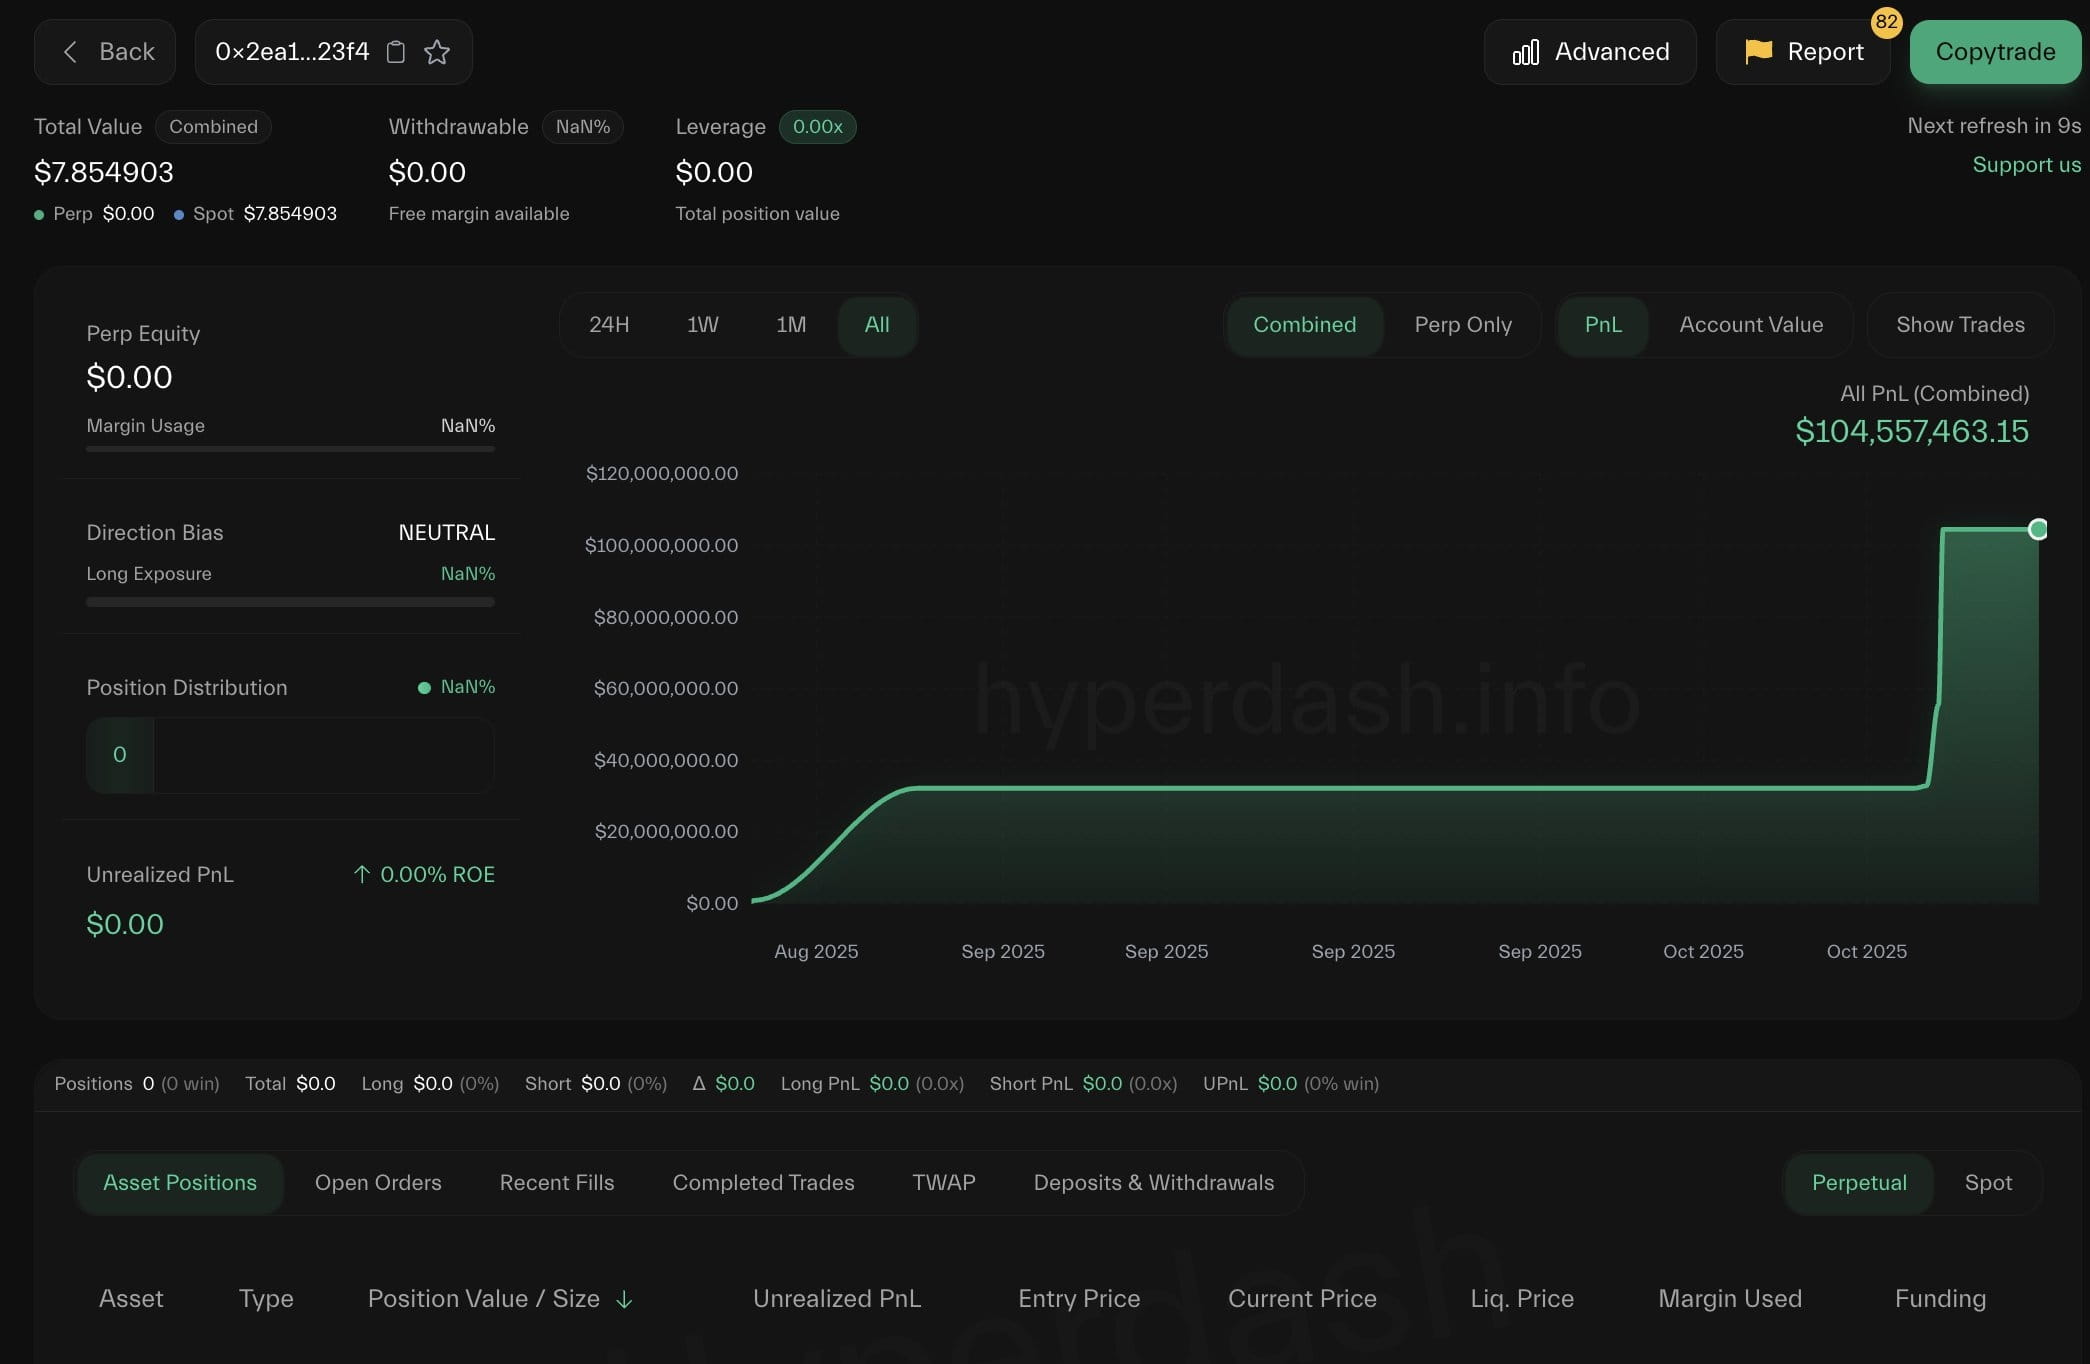The height and width of the screenshot is (1364, 2090).
Task: Click the yellow Report flag icon
Action: click(1758, 51)
